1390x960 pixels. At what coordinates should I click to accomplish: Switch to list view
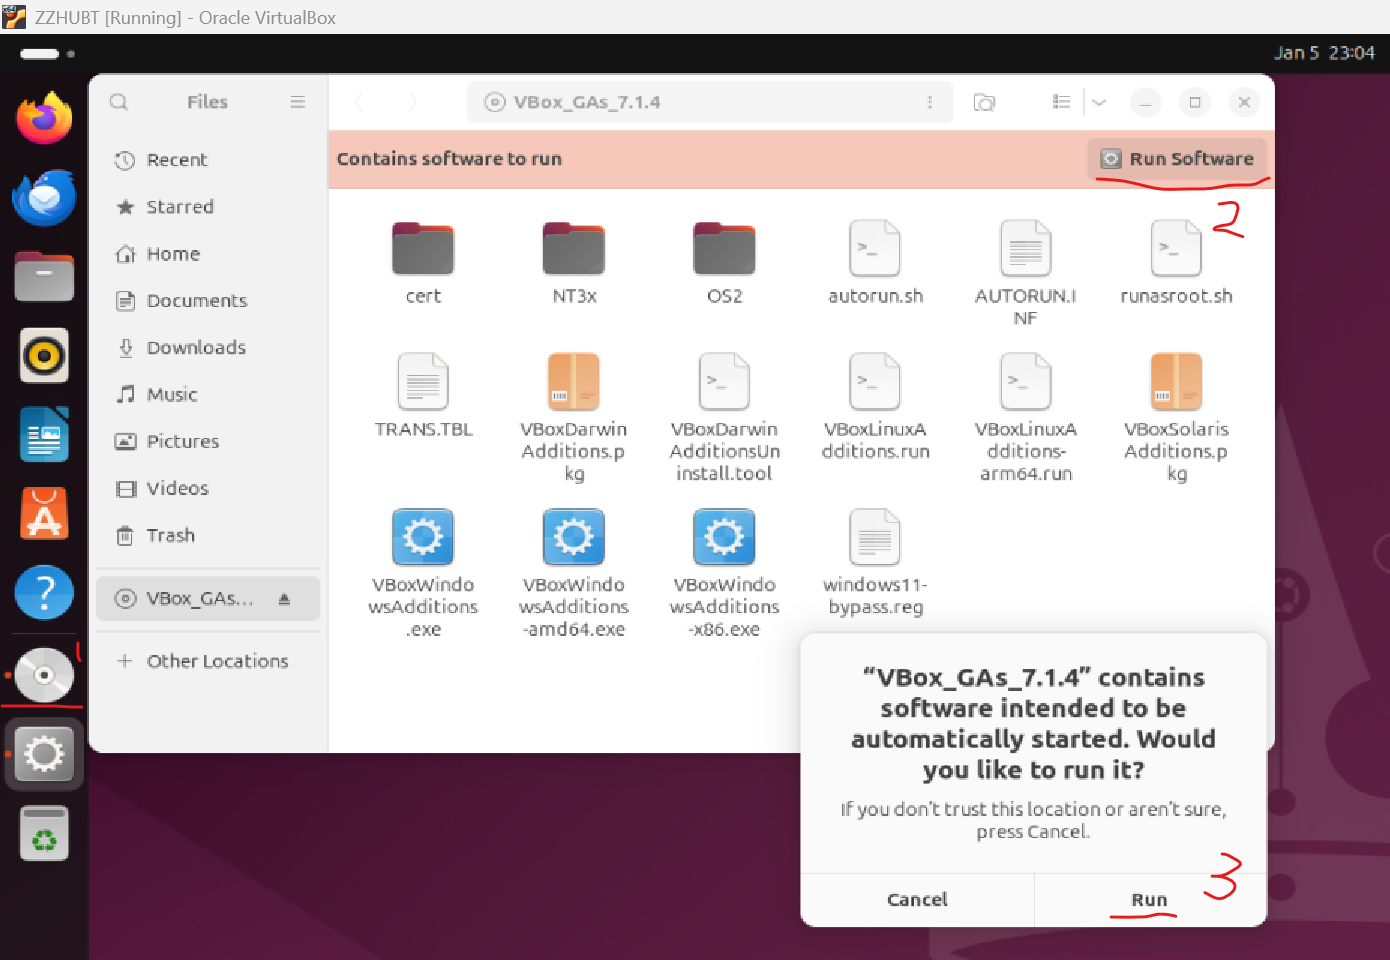point(1062,102)
